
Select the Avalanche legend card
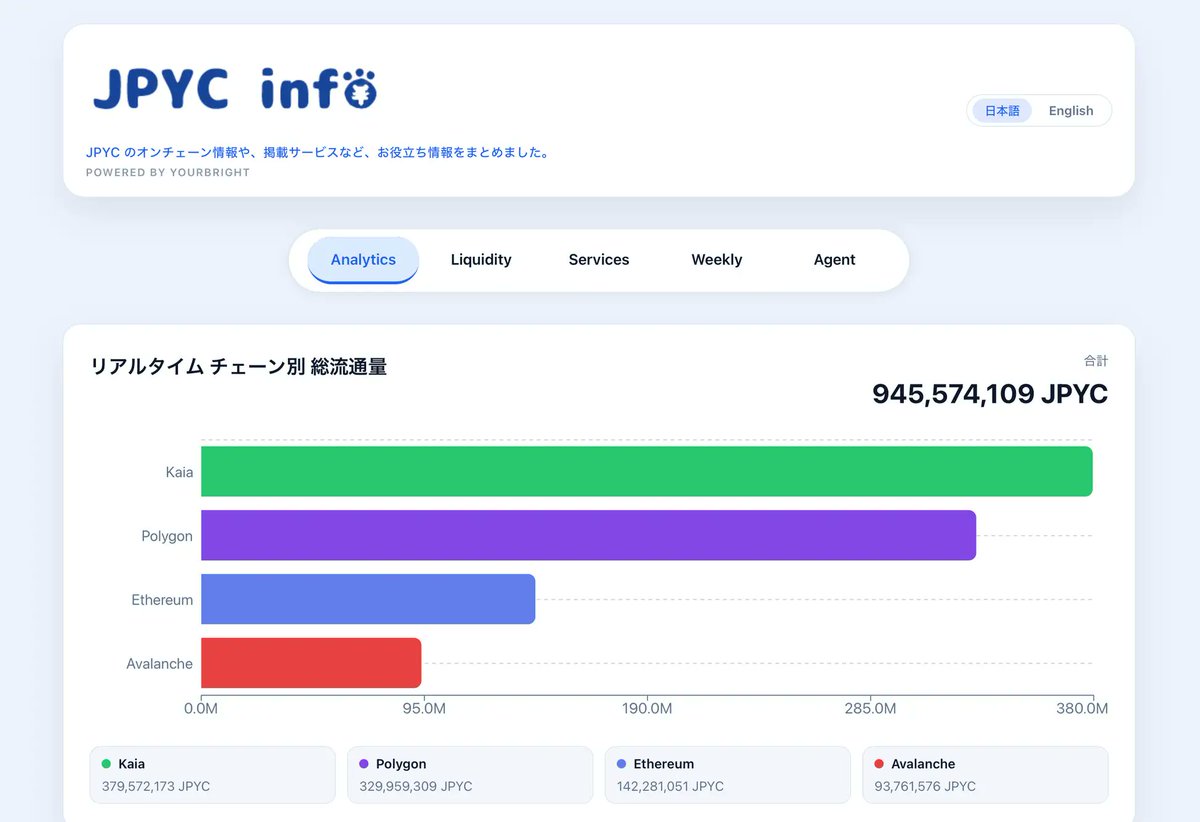point(986,775)
